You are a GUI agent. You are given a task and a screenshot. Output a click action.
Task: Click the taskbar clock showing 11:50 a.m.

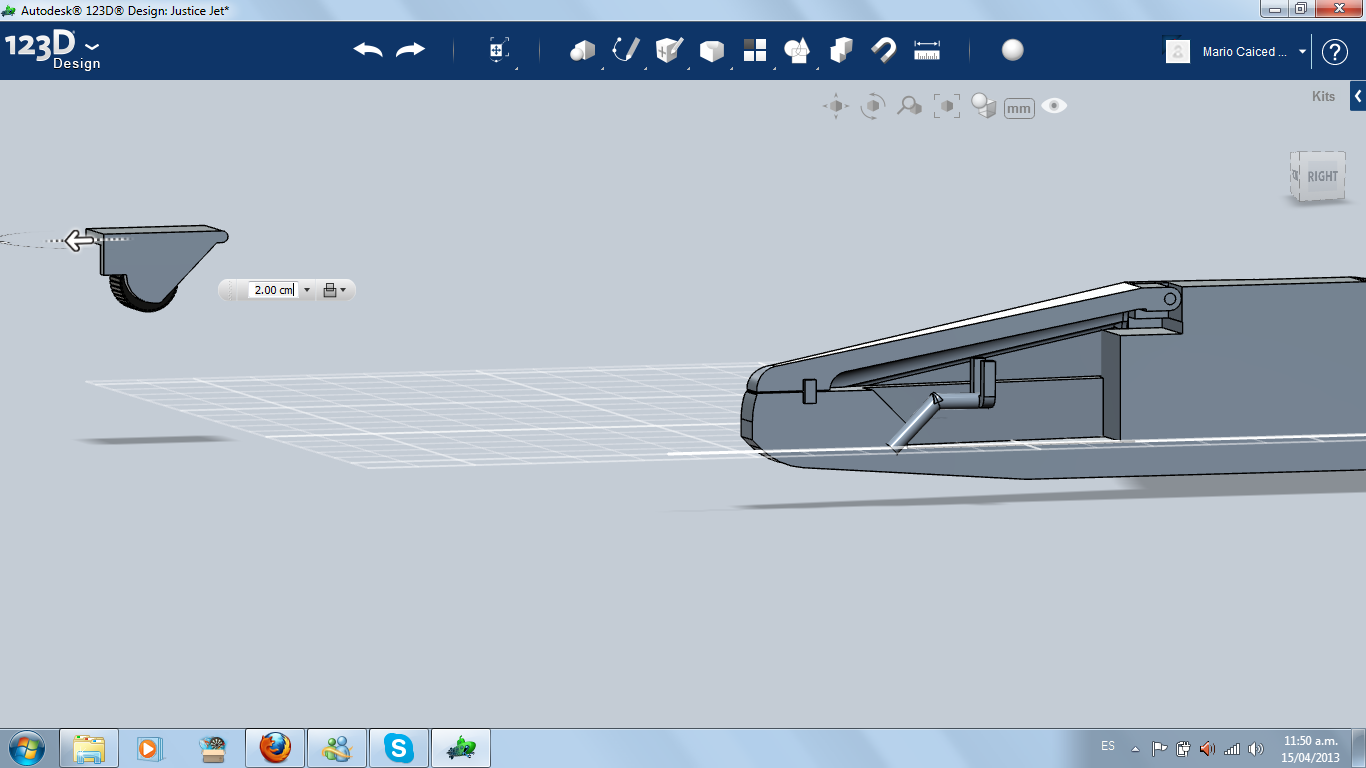[x=1310, y=749]
